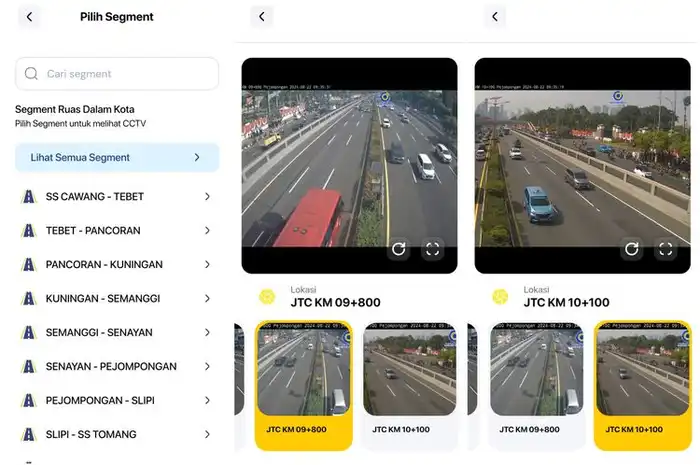The height and width of the screenshot is (465, 700).
Task: Expand the SLIPI - SS TOMANG chevron
Action: point(207,435)
